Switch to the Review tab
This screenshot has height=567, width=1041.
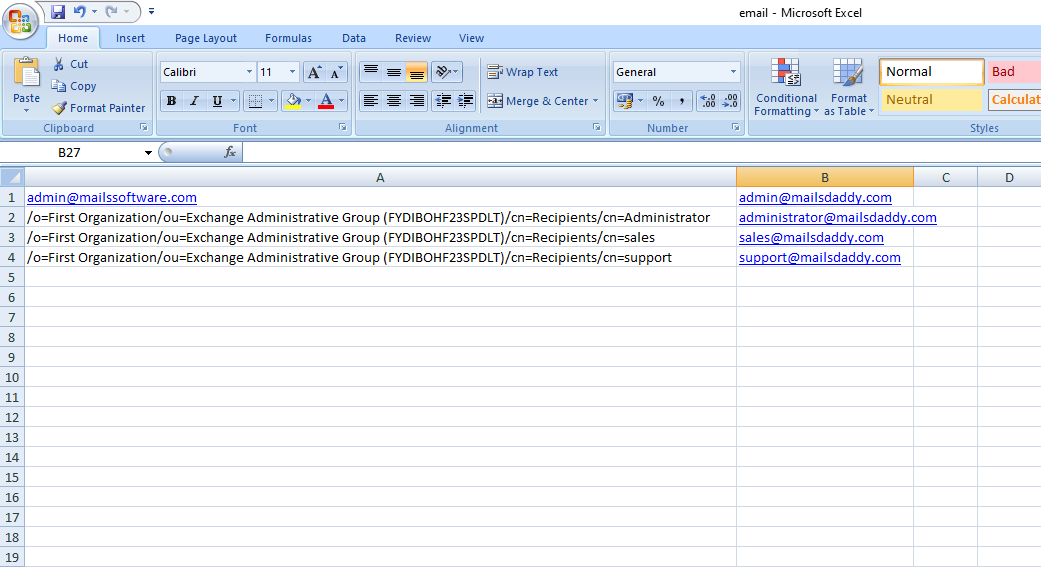413,38
